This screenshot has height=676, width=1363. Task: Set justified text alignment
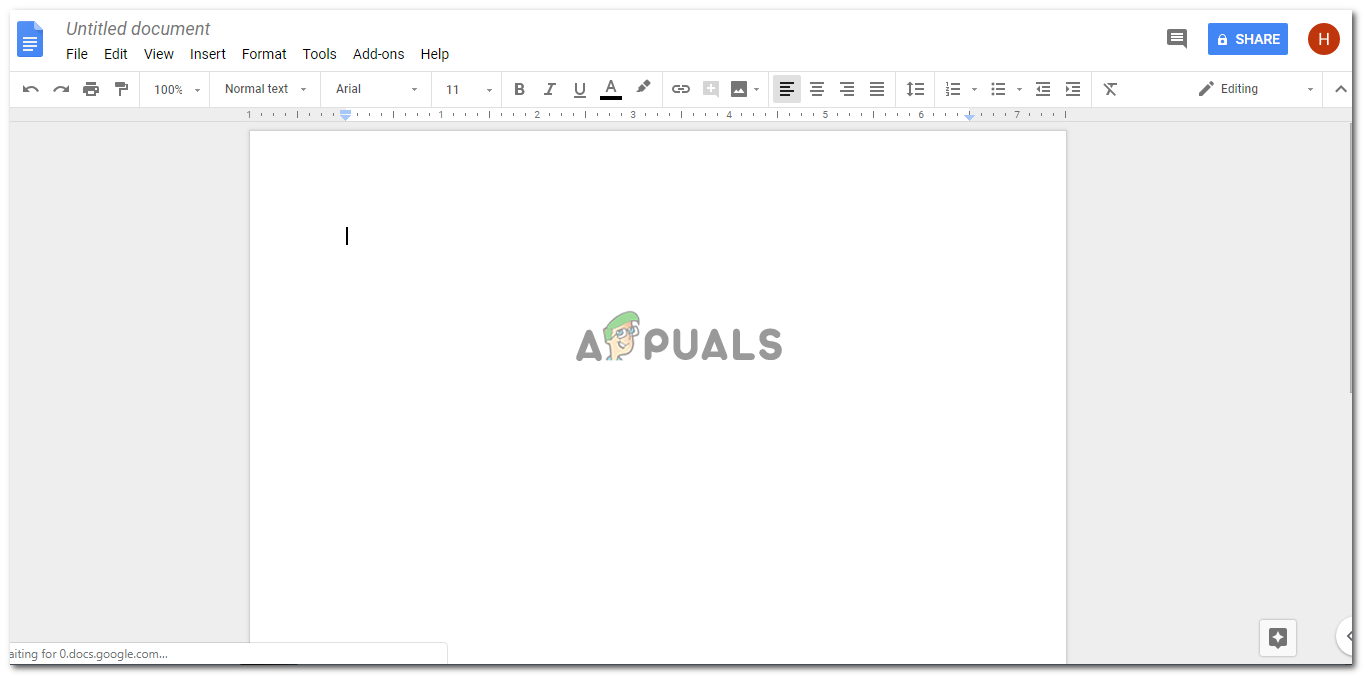click(877, 89)
